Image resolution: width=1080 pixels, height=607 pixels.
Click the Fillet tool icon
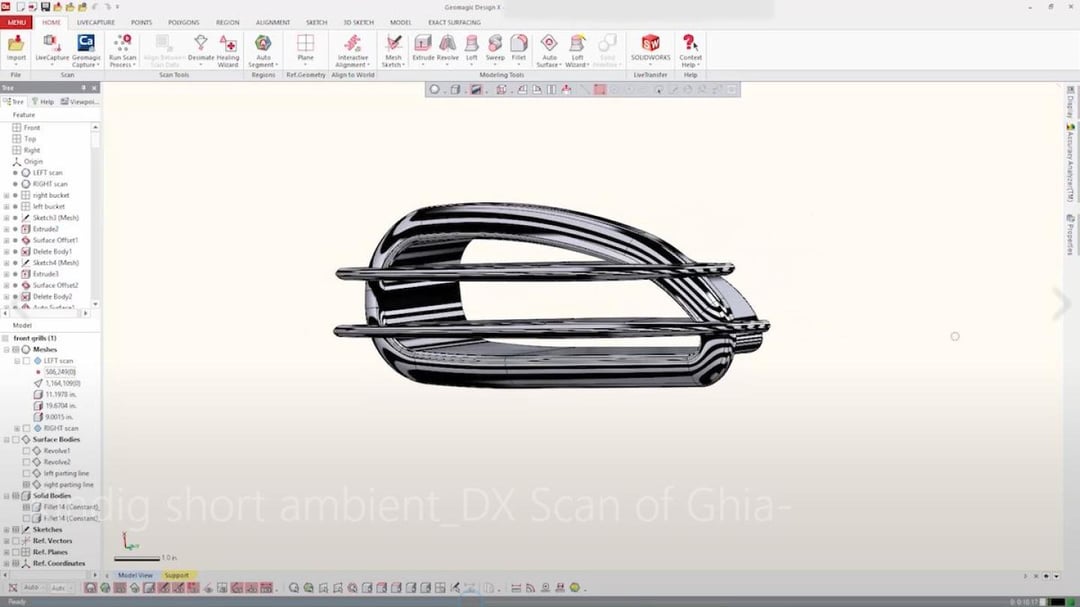[x=519, y=44]
